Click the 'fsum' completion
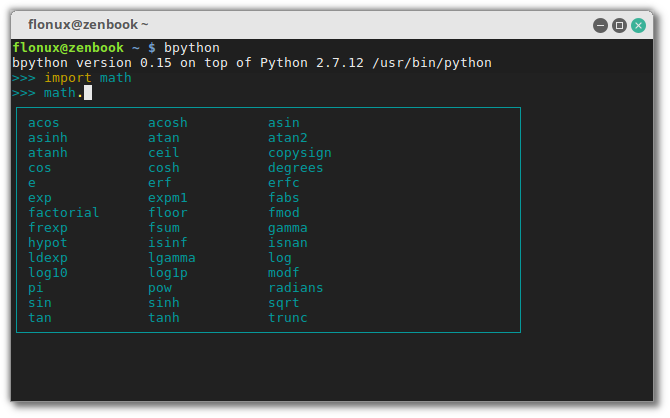 (x=164, y=227)
